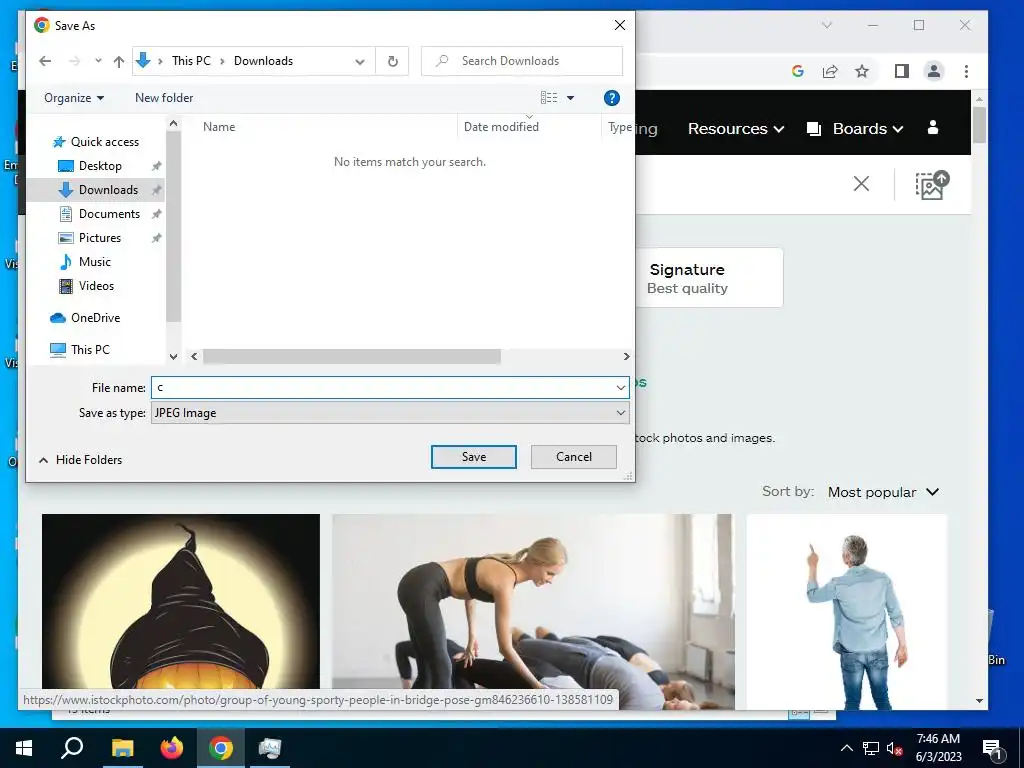Expand the Boards menu on iStock

(855, 129)
